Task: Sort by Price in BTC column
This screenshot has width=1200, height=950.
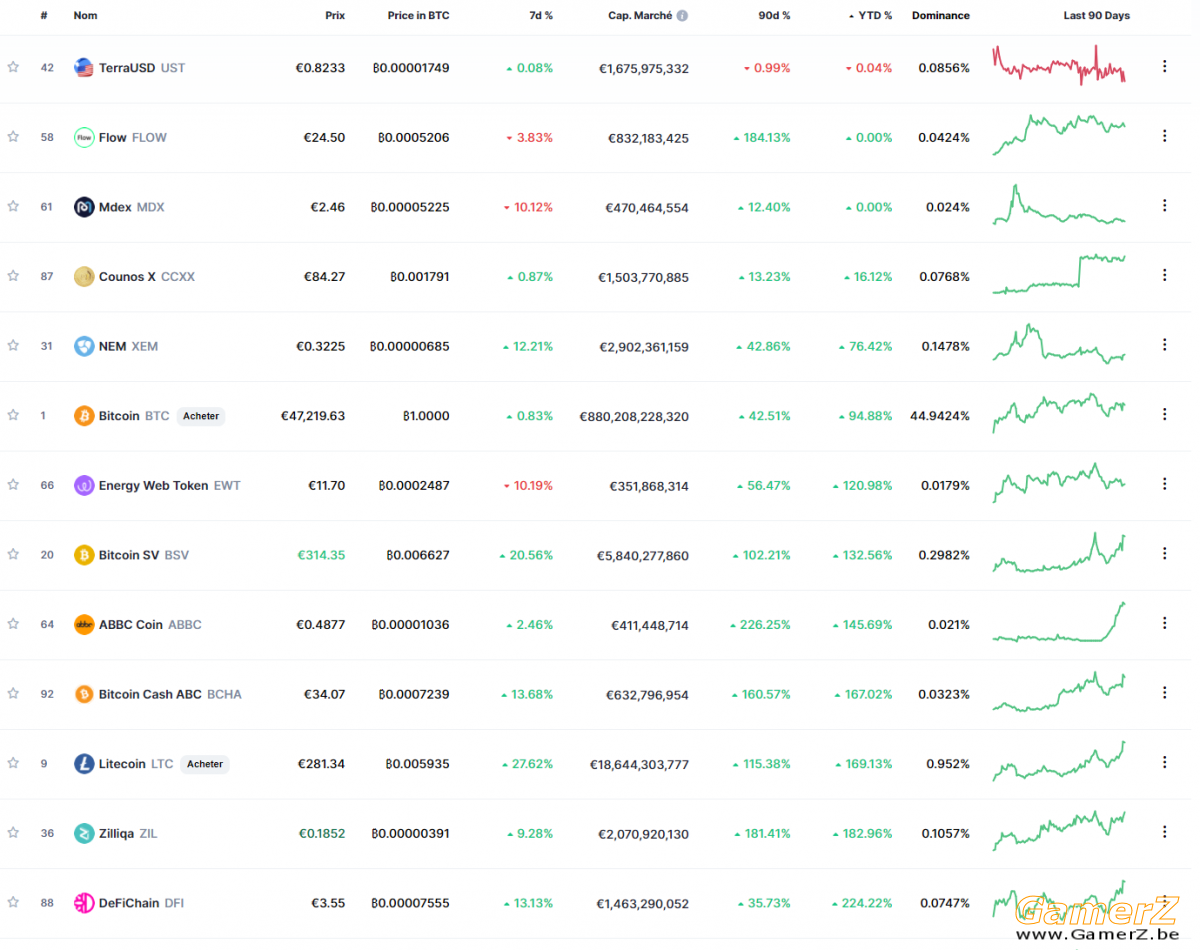Action: (419, 16)
